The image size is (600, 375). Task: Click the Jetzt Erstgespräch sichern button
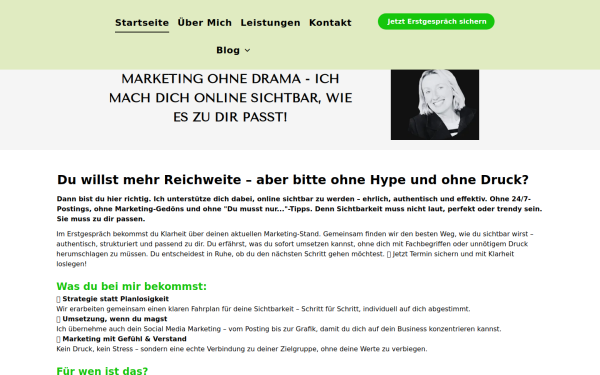click(436, 21)
